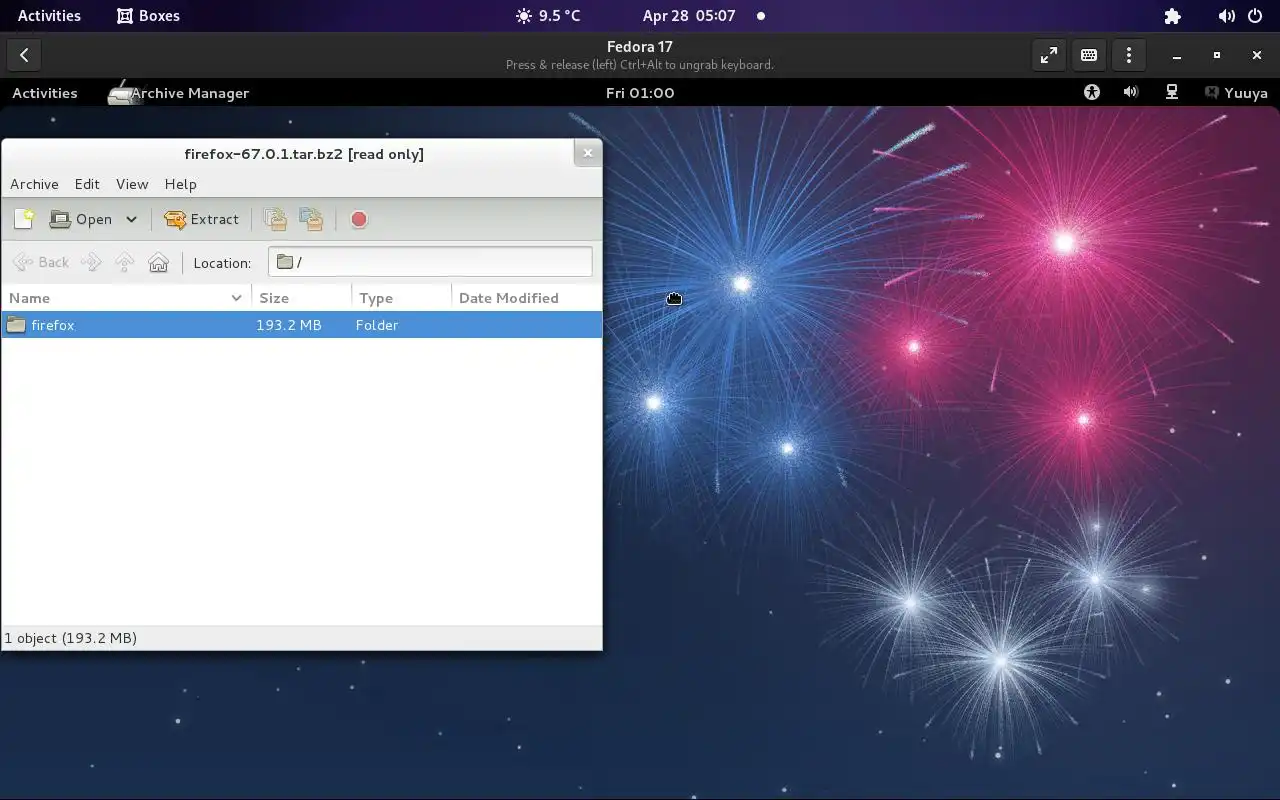Screen dimensions: 1280x800
Task: Sort by the Name column header
Action: 126,298
